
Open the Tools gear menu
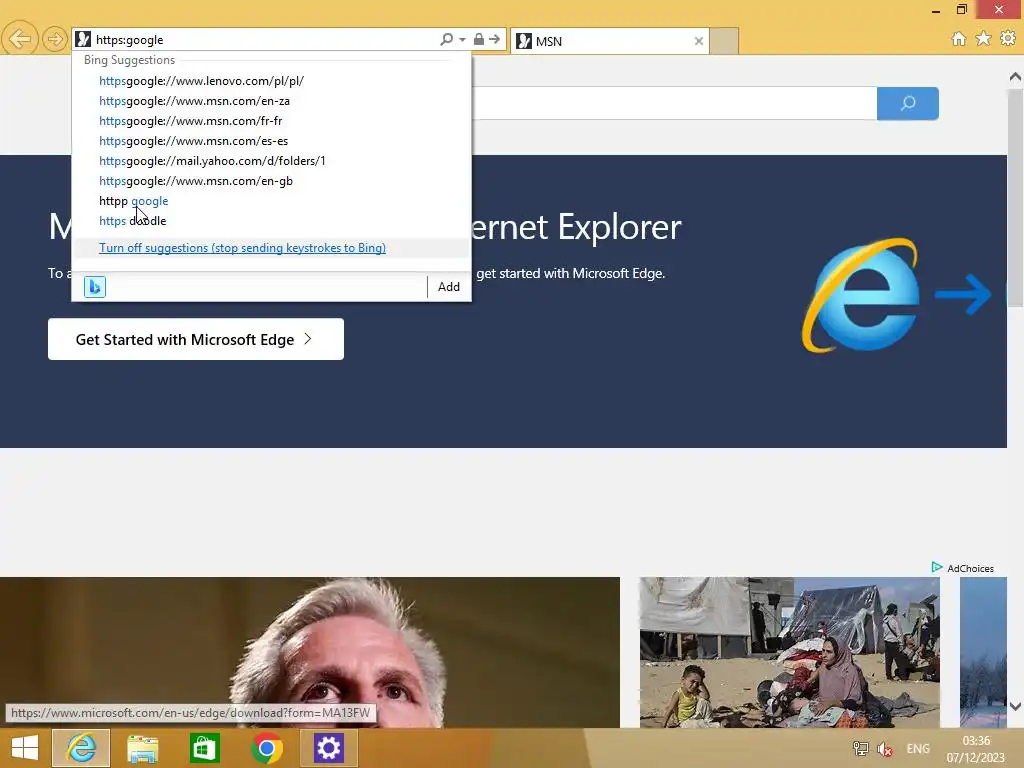[1008, 39]
